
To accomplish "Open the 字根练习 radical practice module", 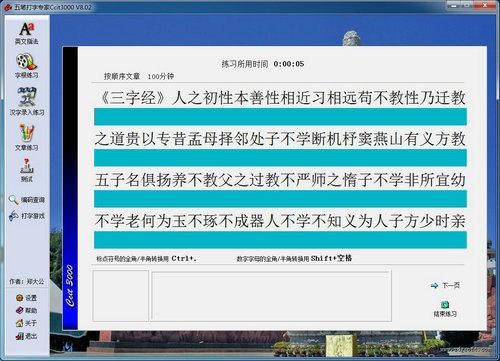I will (x=26, y=66).
